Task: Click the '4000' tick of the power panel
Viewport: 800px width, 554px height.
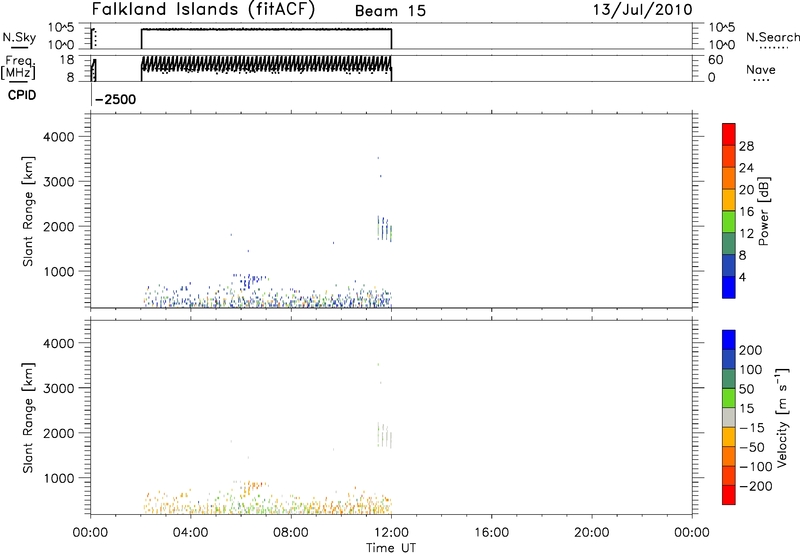Action: click(59, 137)
